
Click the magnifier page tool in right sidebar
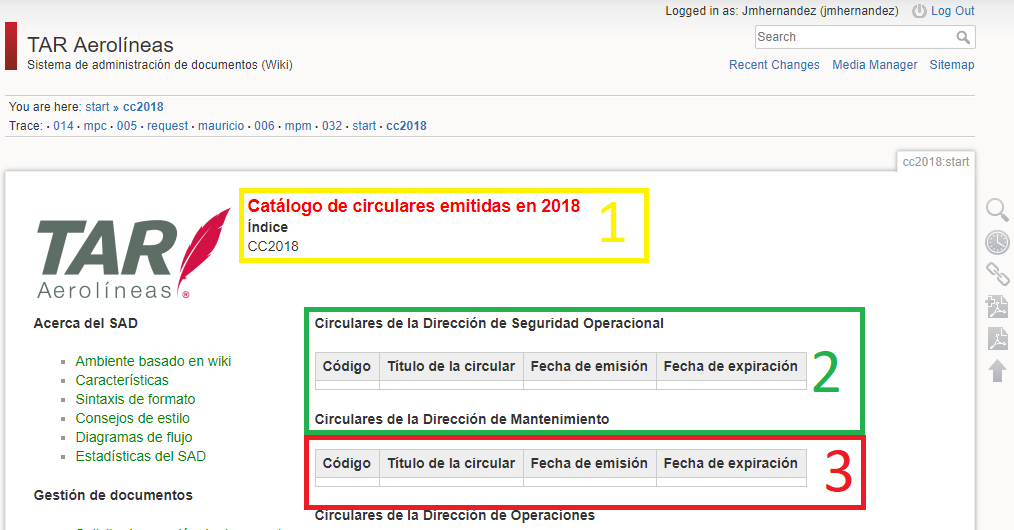(997, 210)
